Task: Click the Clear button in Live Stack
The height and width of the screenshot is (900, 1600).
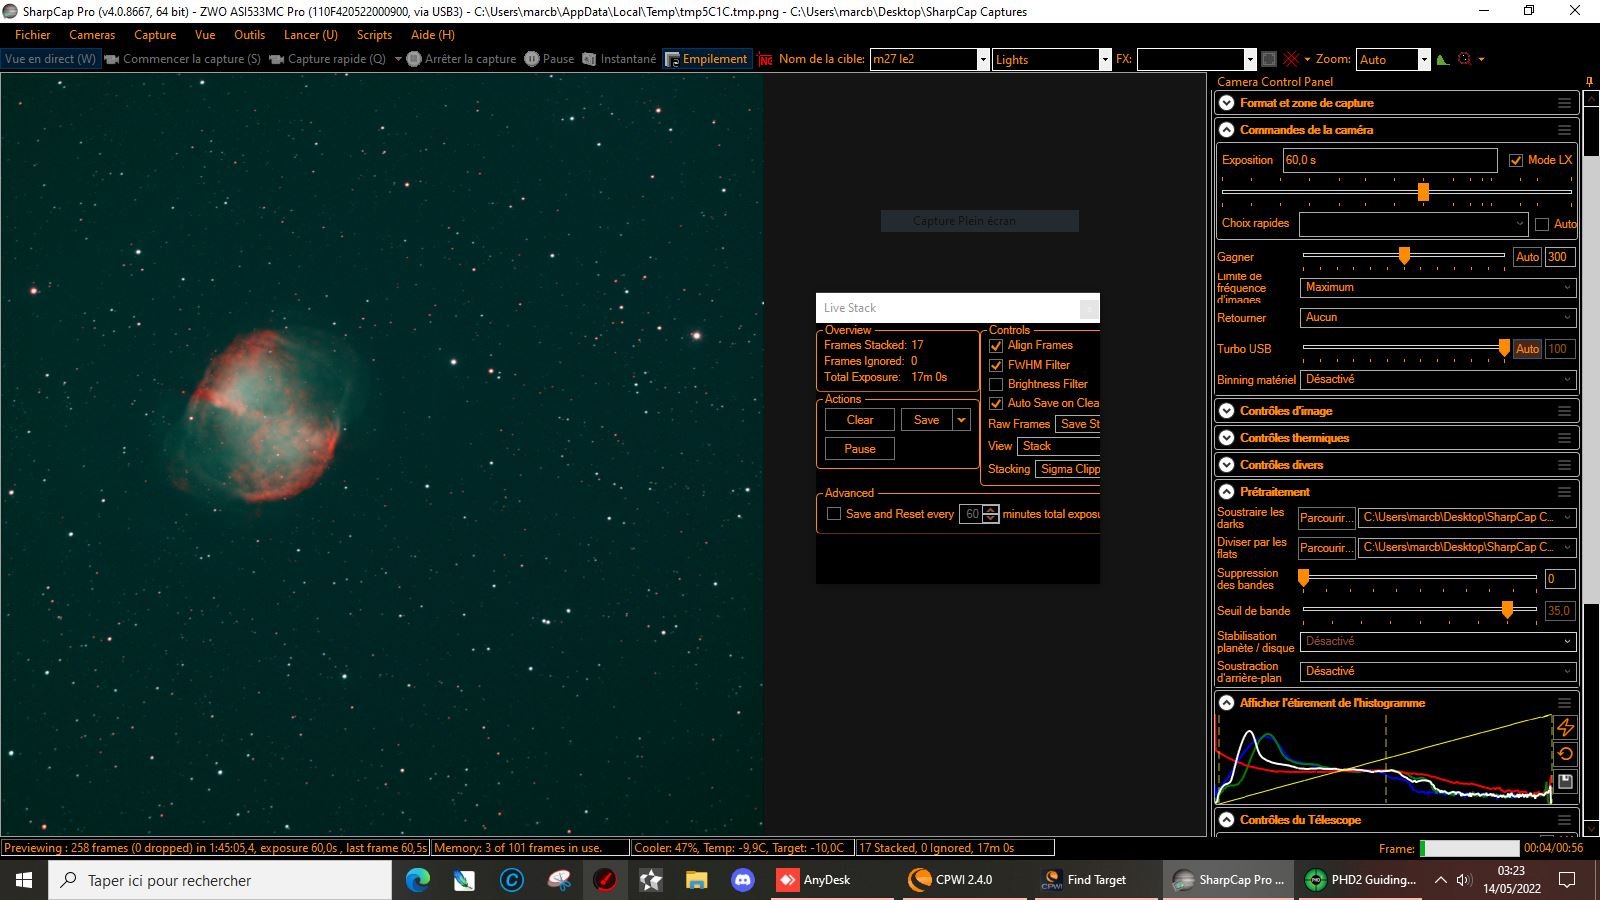Action: click(859, 420)
